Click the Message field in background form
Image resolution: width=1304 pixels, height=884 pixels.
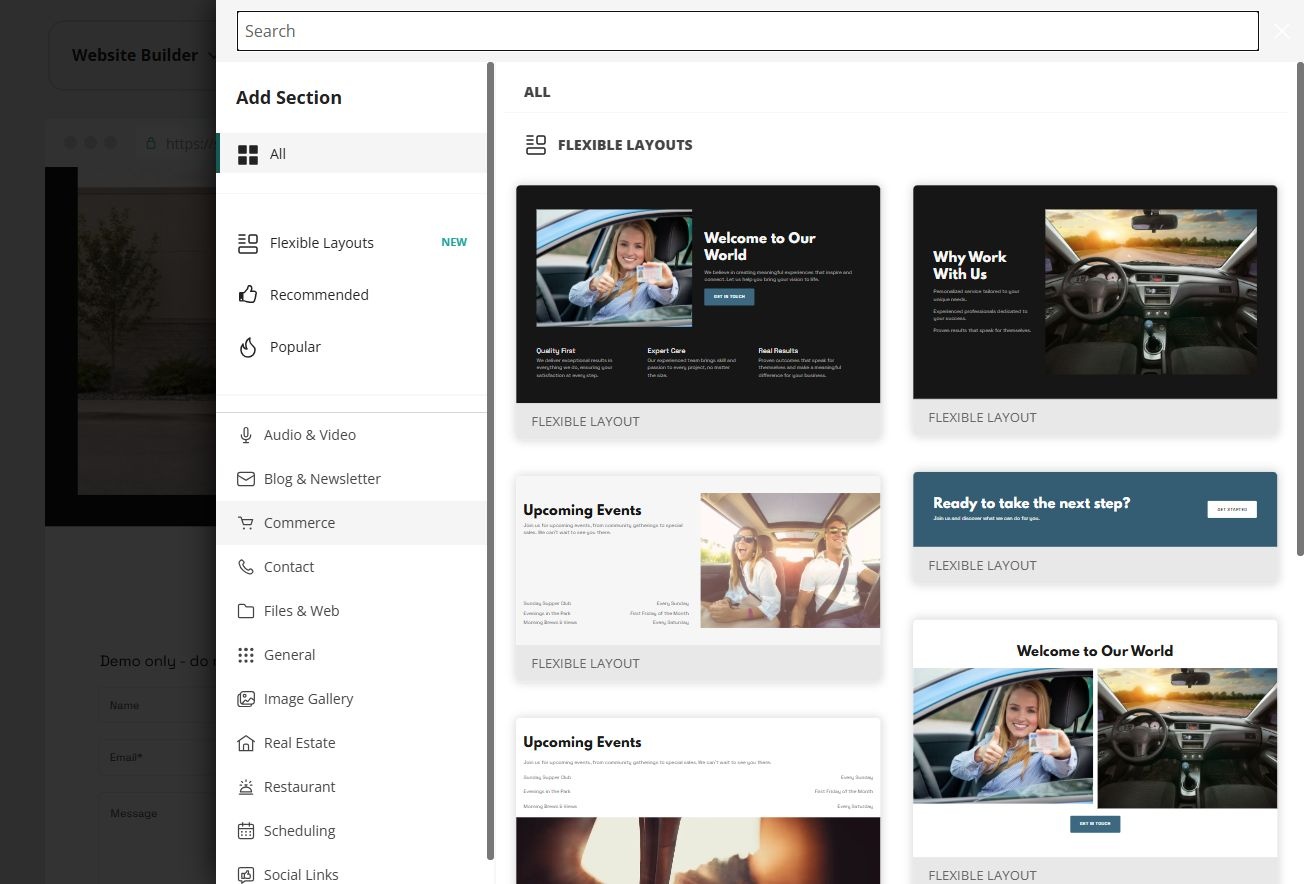click(157, 838)
